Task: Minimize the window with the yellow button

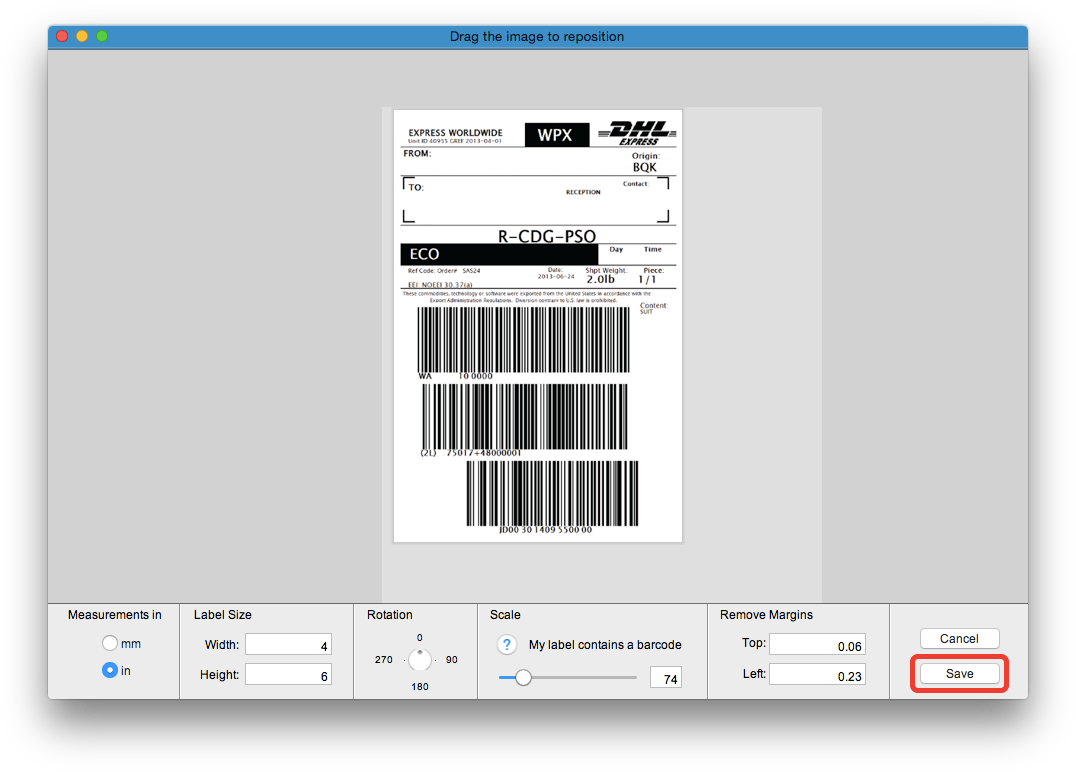Action: pos(82,36)
